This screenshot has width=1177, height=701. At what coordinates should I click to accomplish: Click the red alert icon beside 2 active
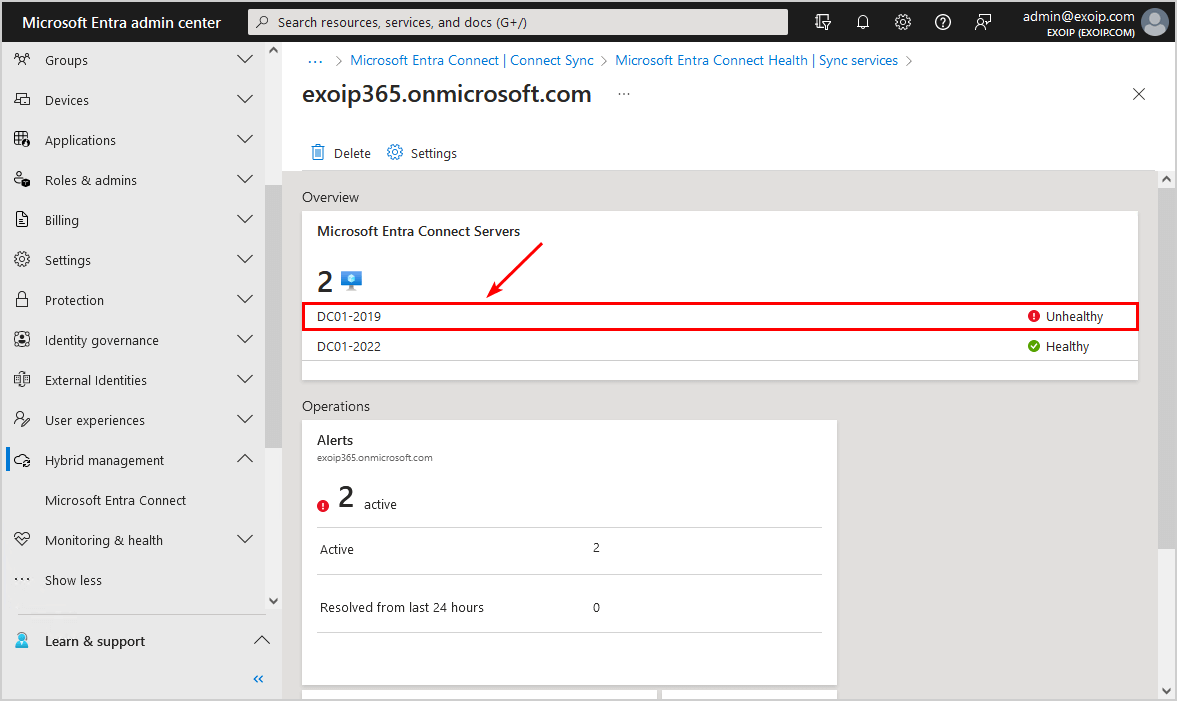(323, 506)
